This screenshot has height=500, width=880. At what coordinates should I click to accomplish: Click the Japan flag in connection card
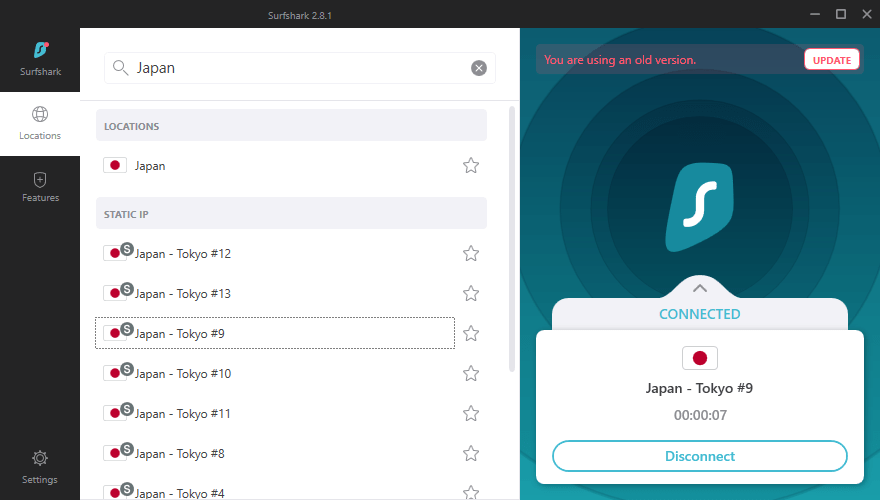(x=699, y=358)
